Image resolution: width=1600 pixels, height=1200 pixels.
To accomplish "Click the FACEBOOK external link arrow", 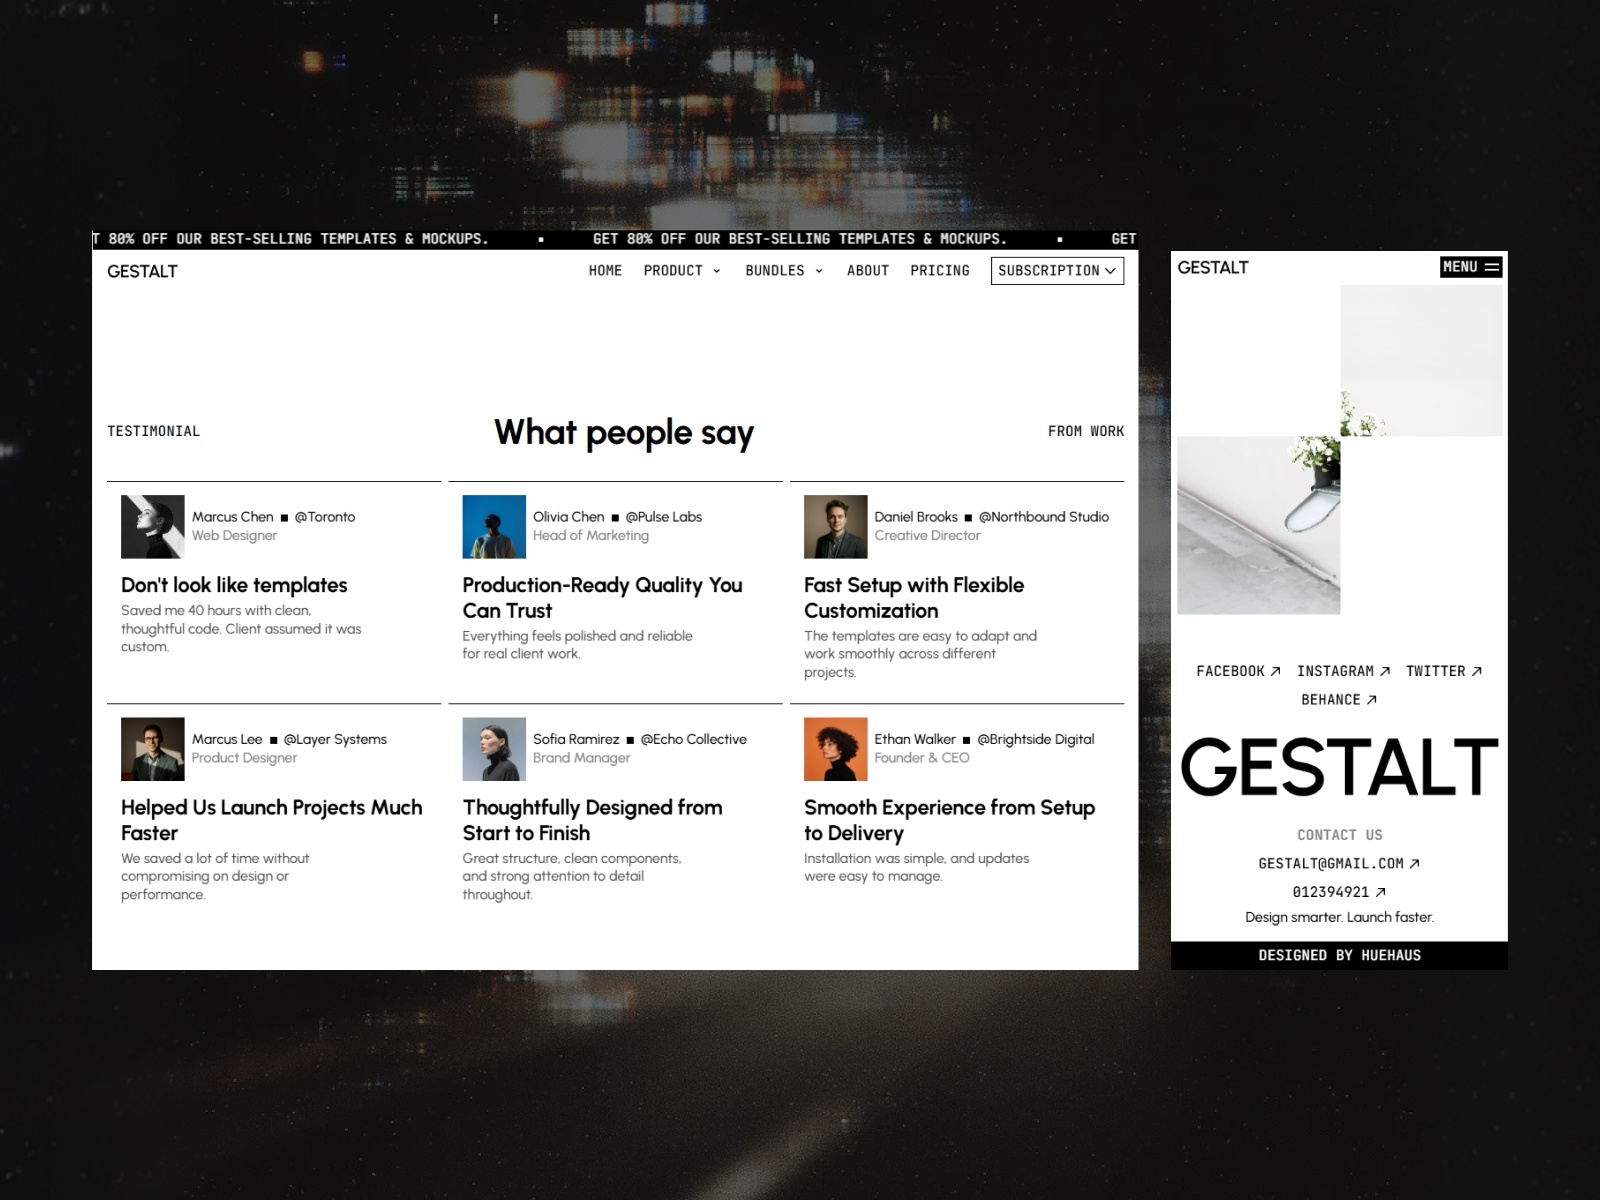I will coord(1277,671).
